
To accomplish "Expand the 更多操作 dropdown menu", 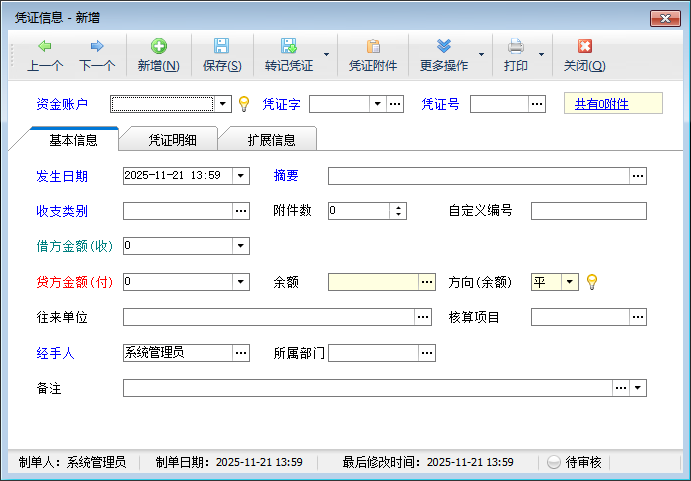I will pos(481,54).
